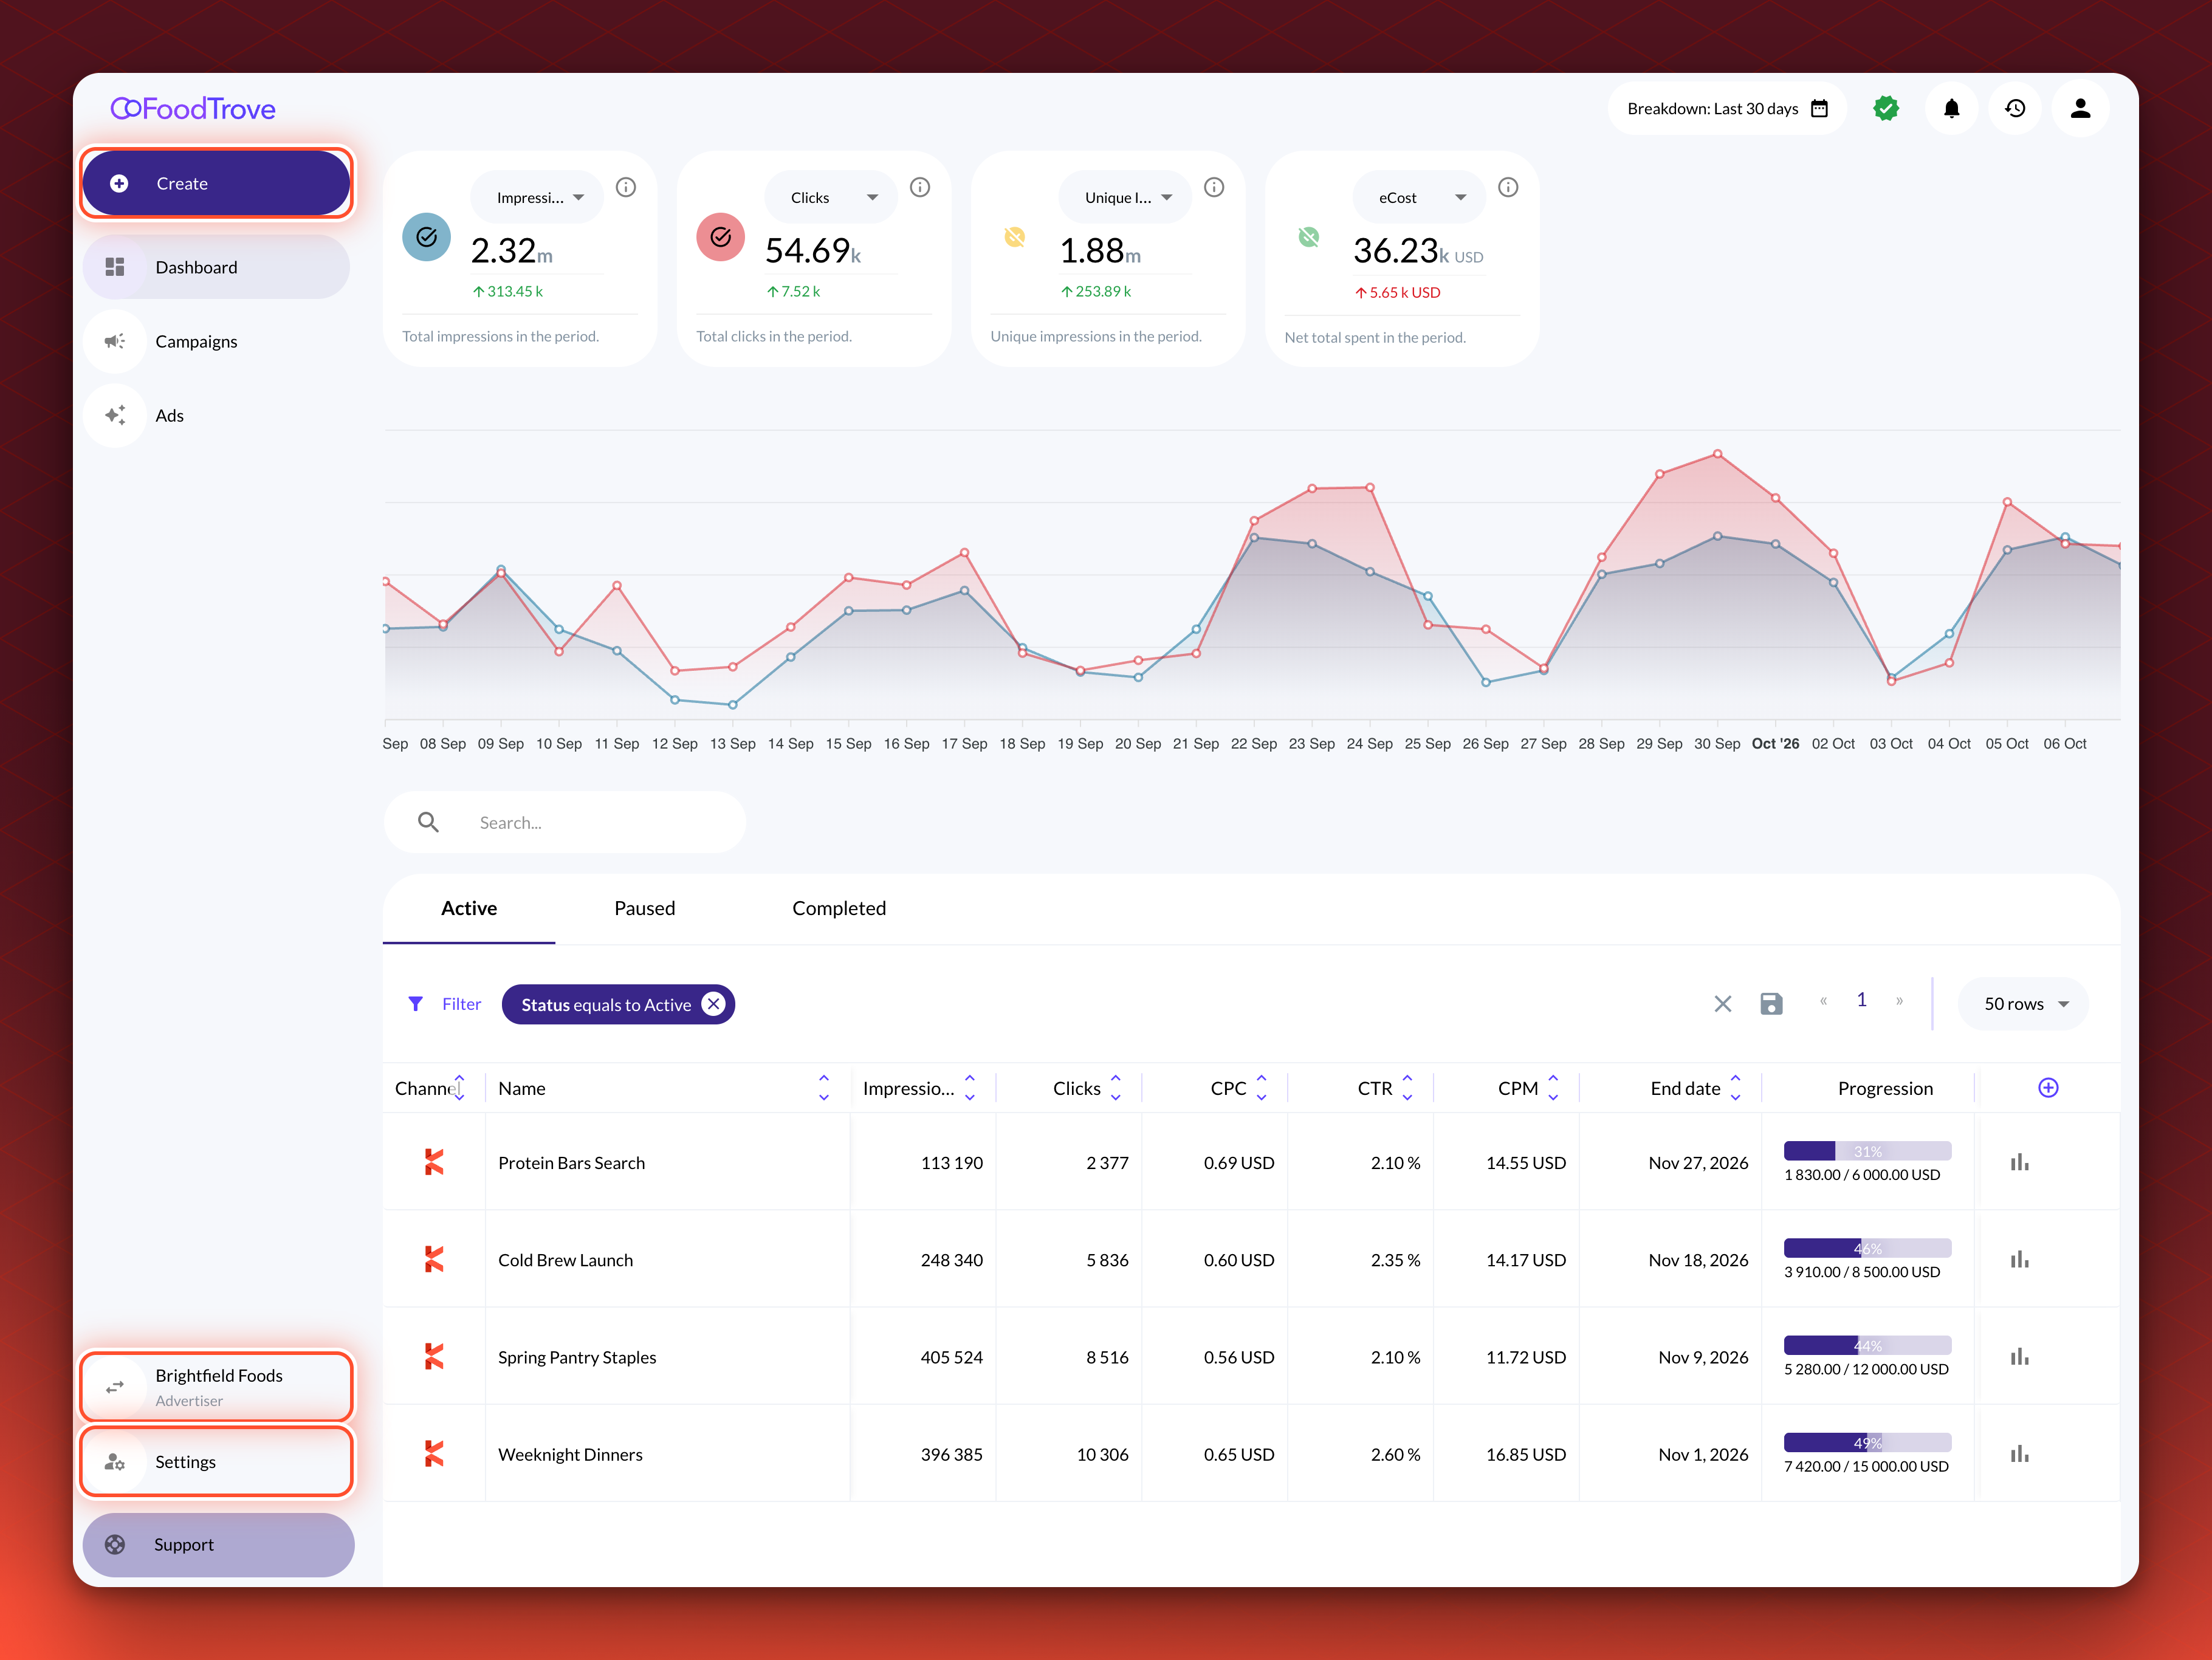
Task: Switch the Brightfield Foods advertiser account
Action: click(216, 1386)
